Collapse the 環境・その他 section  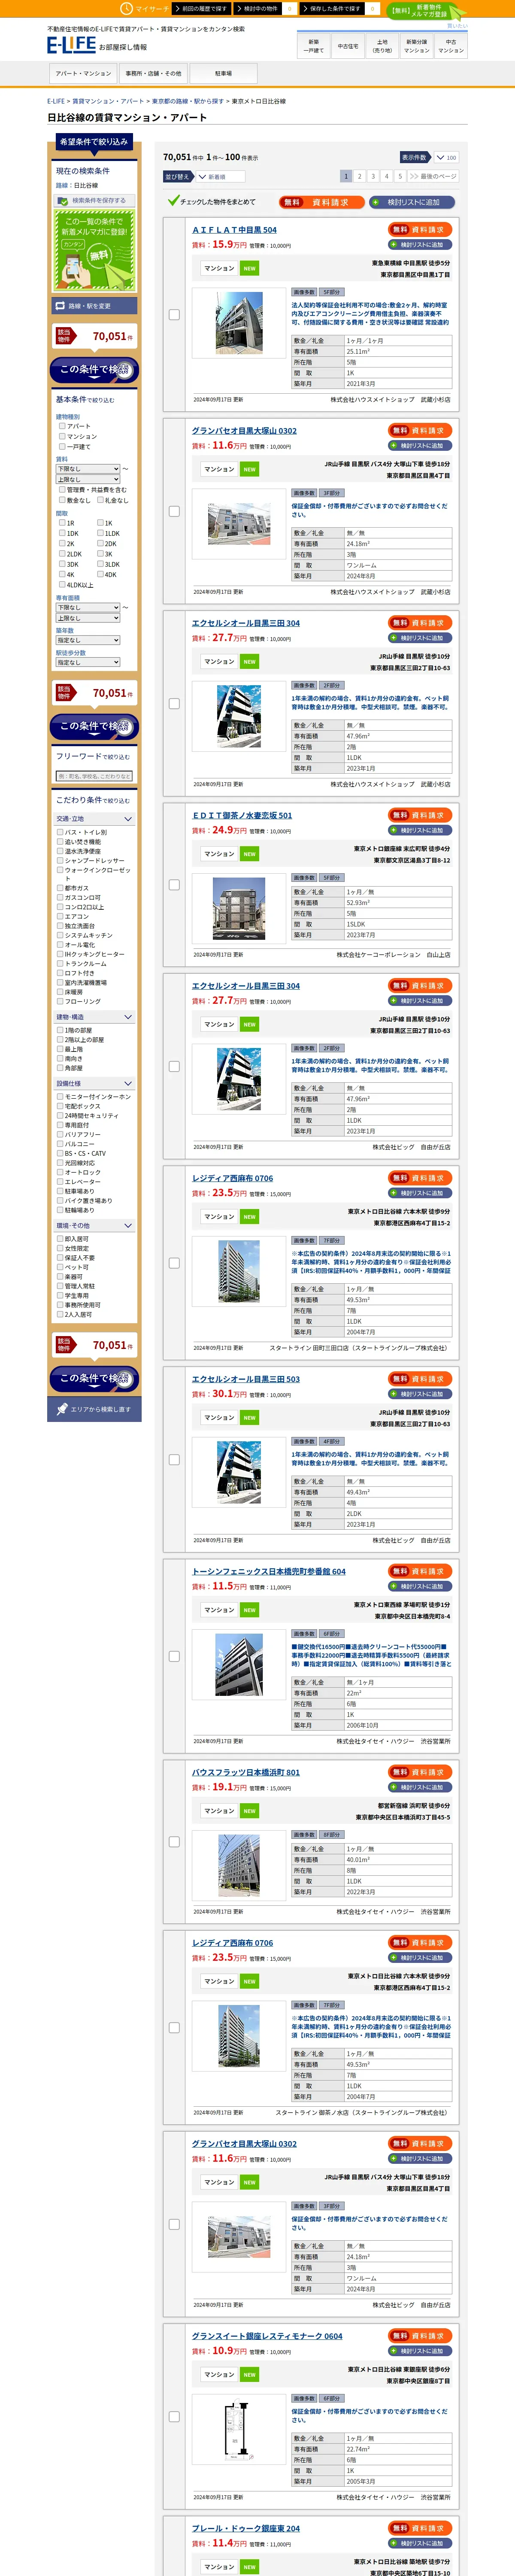pos(94,1226)
